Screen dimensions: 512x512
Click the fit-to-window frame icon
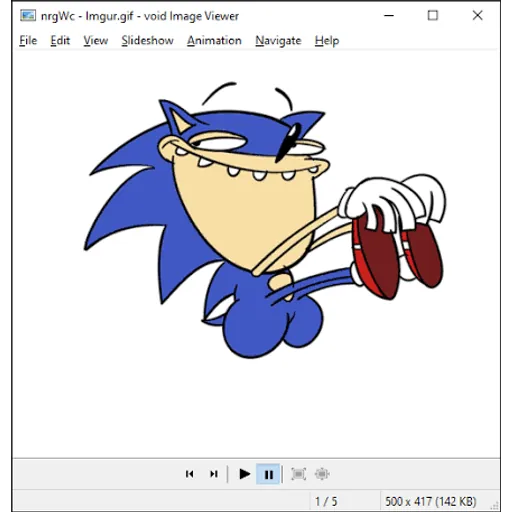click(298, 474)
